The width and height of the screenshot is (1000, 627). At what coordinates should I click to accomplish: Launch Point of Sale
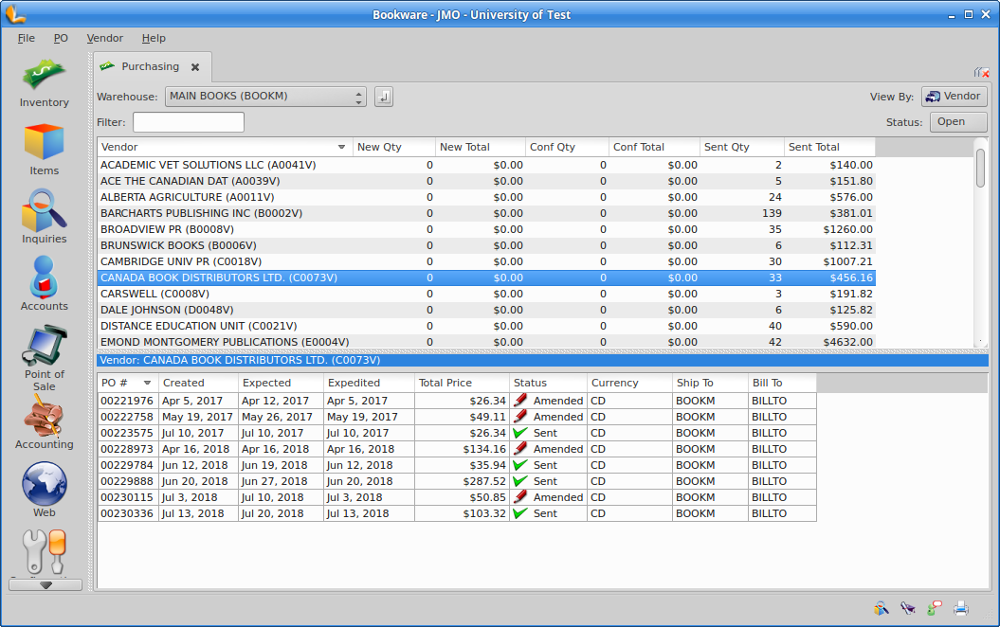[x=44, y=358]
